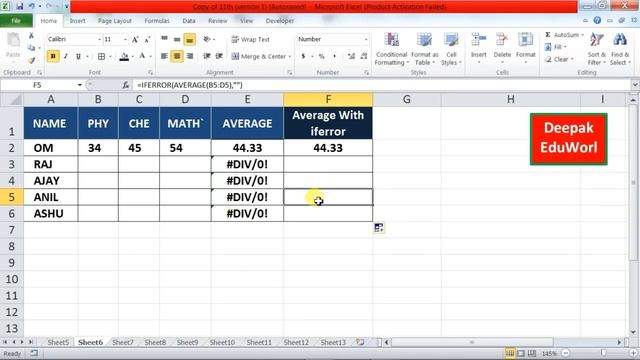Click Wrap Text button
The width and height of the screenshot is (640, 360).
[x=251, y=39]
